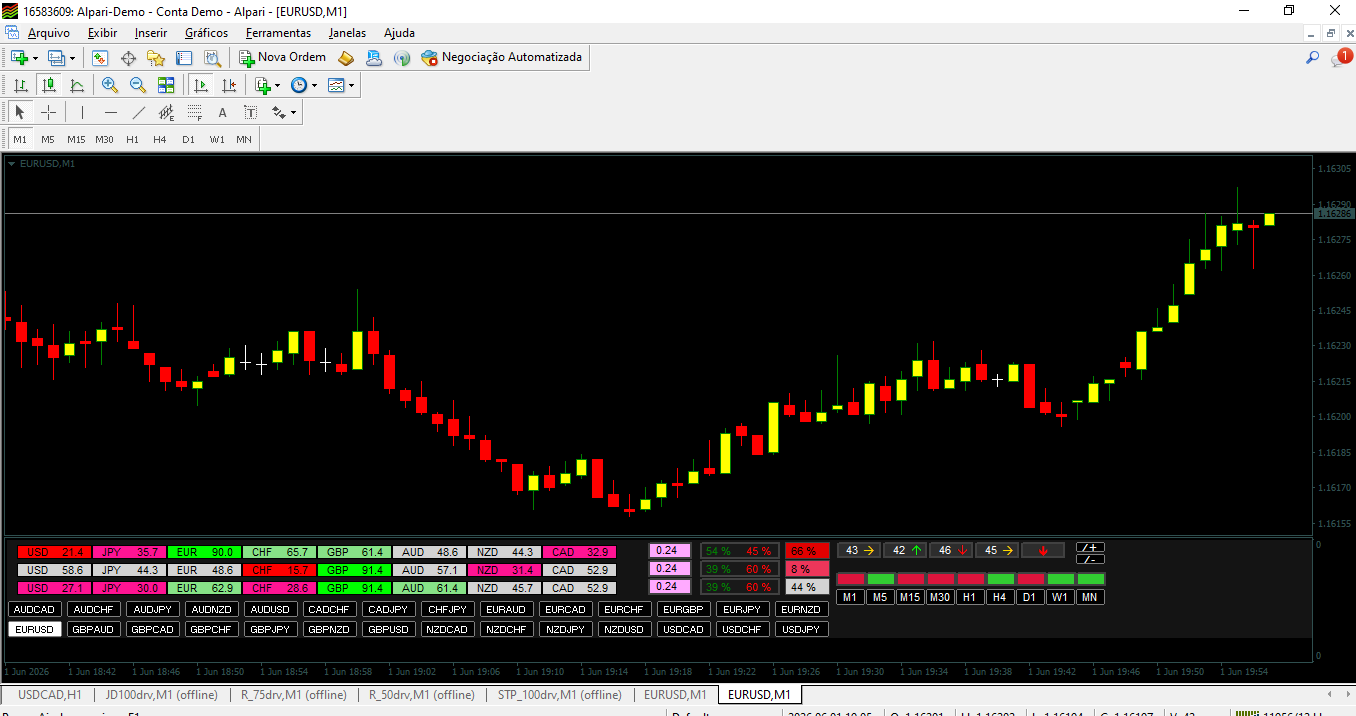Select the text 'A' drawing tool
Viewport: 1356px width, 716px height.
[x=223, y=112]
